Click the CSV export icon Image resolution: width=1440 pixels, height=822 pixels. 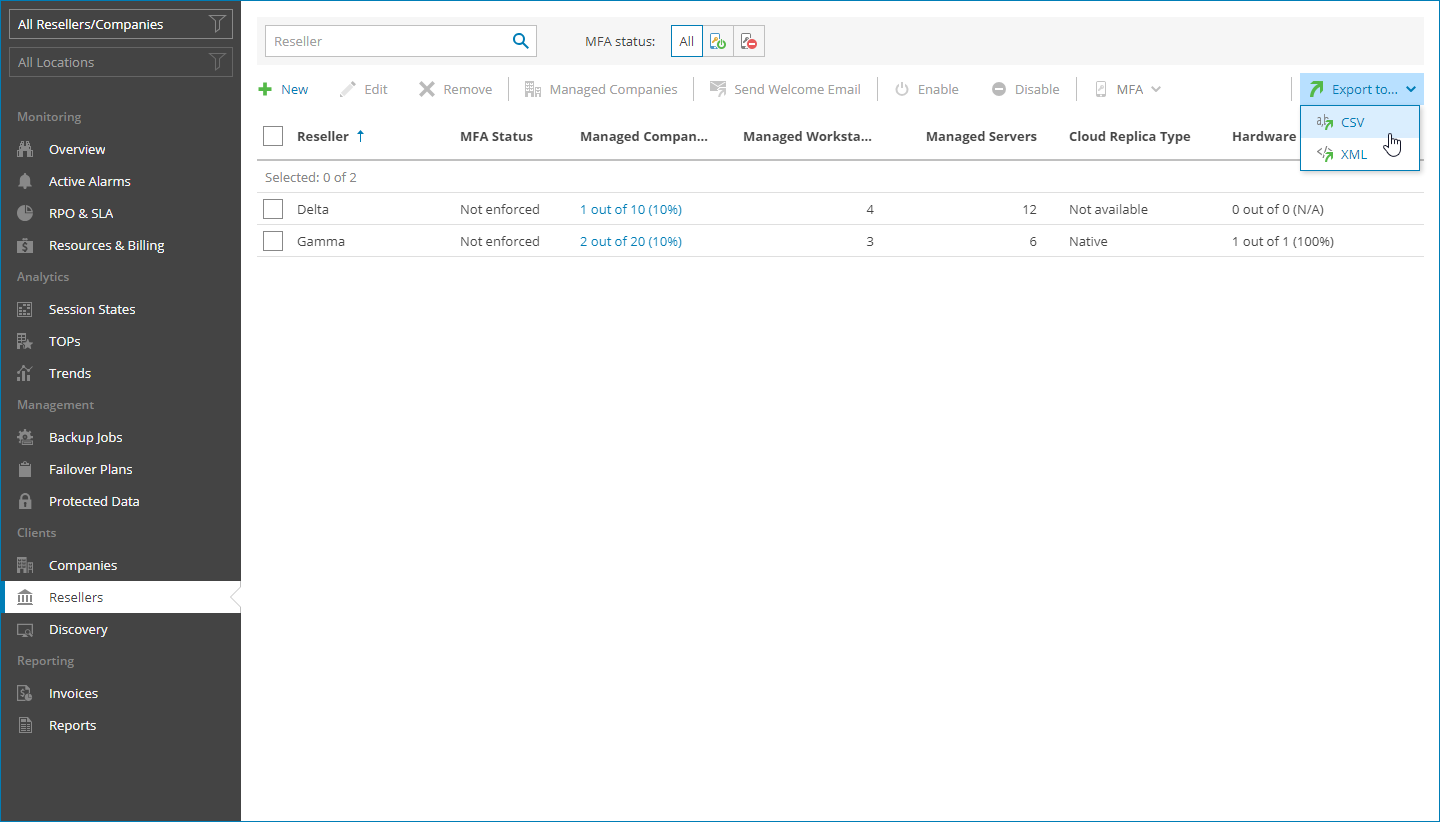(x=1325, y=122)
